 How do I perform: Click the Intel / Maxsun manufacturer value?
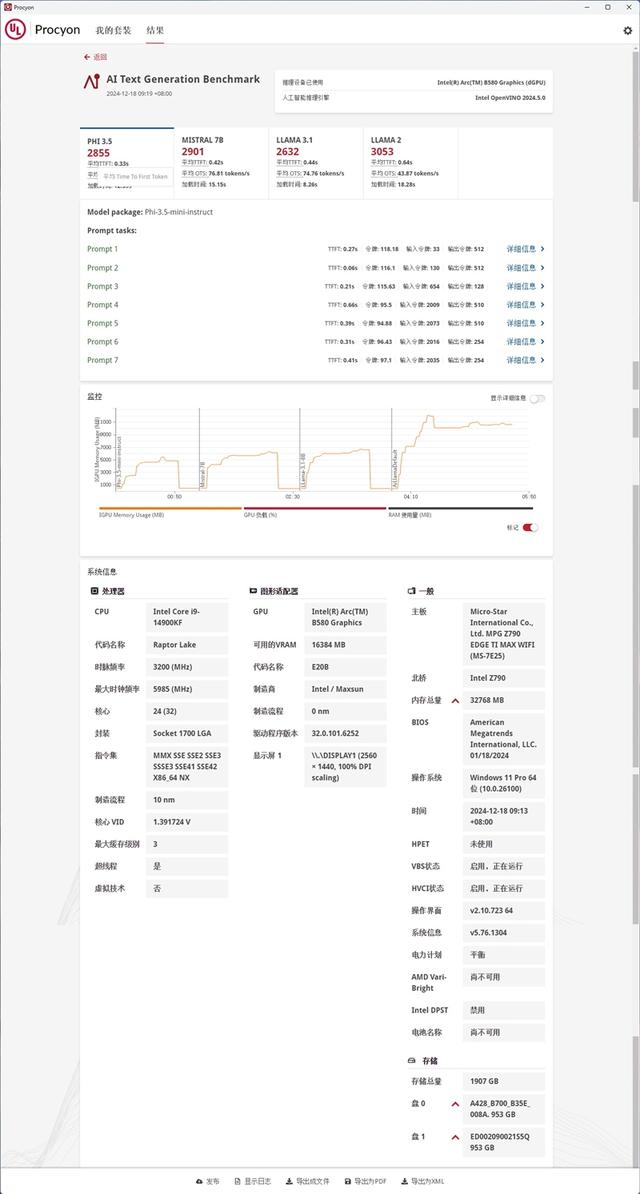pyautogui.click(x=345, y=688)
